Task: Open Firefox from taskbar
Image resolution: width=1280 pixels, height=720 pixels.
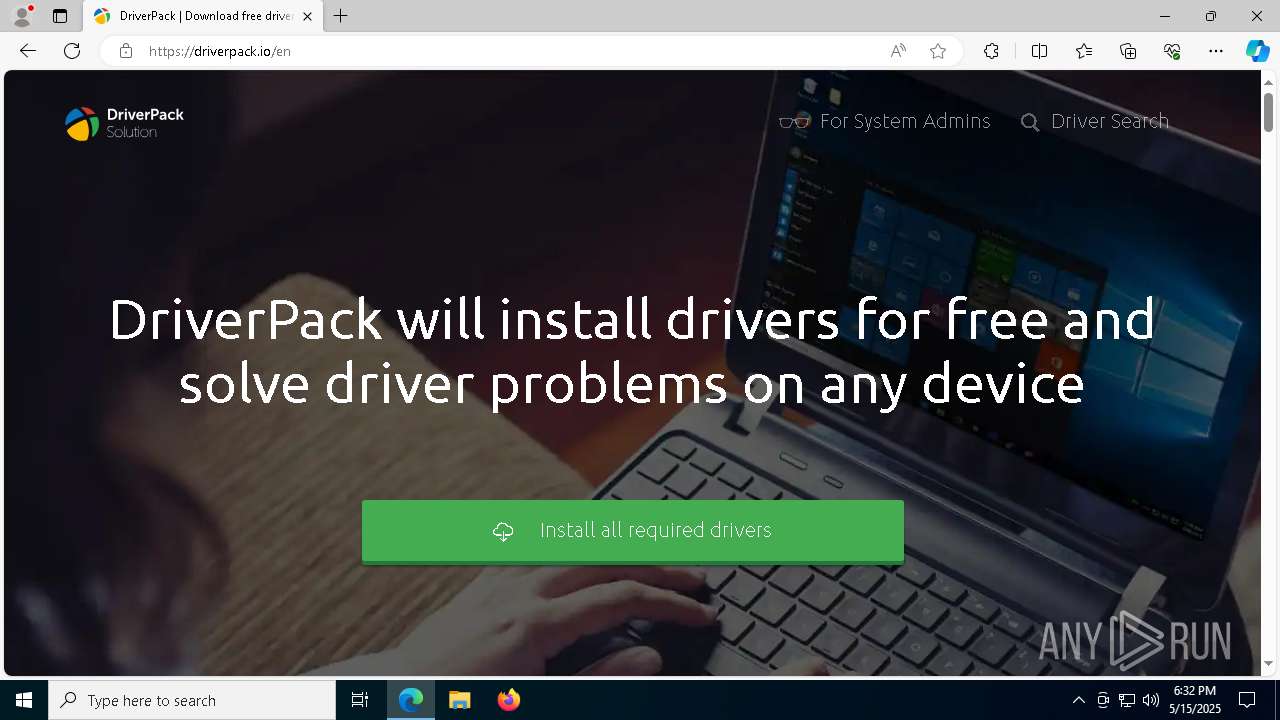Action: [x=509, y=700]
